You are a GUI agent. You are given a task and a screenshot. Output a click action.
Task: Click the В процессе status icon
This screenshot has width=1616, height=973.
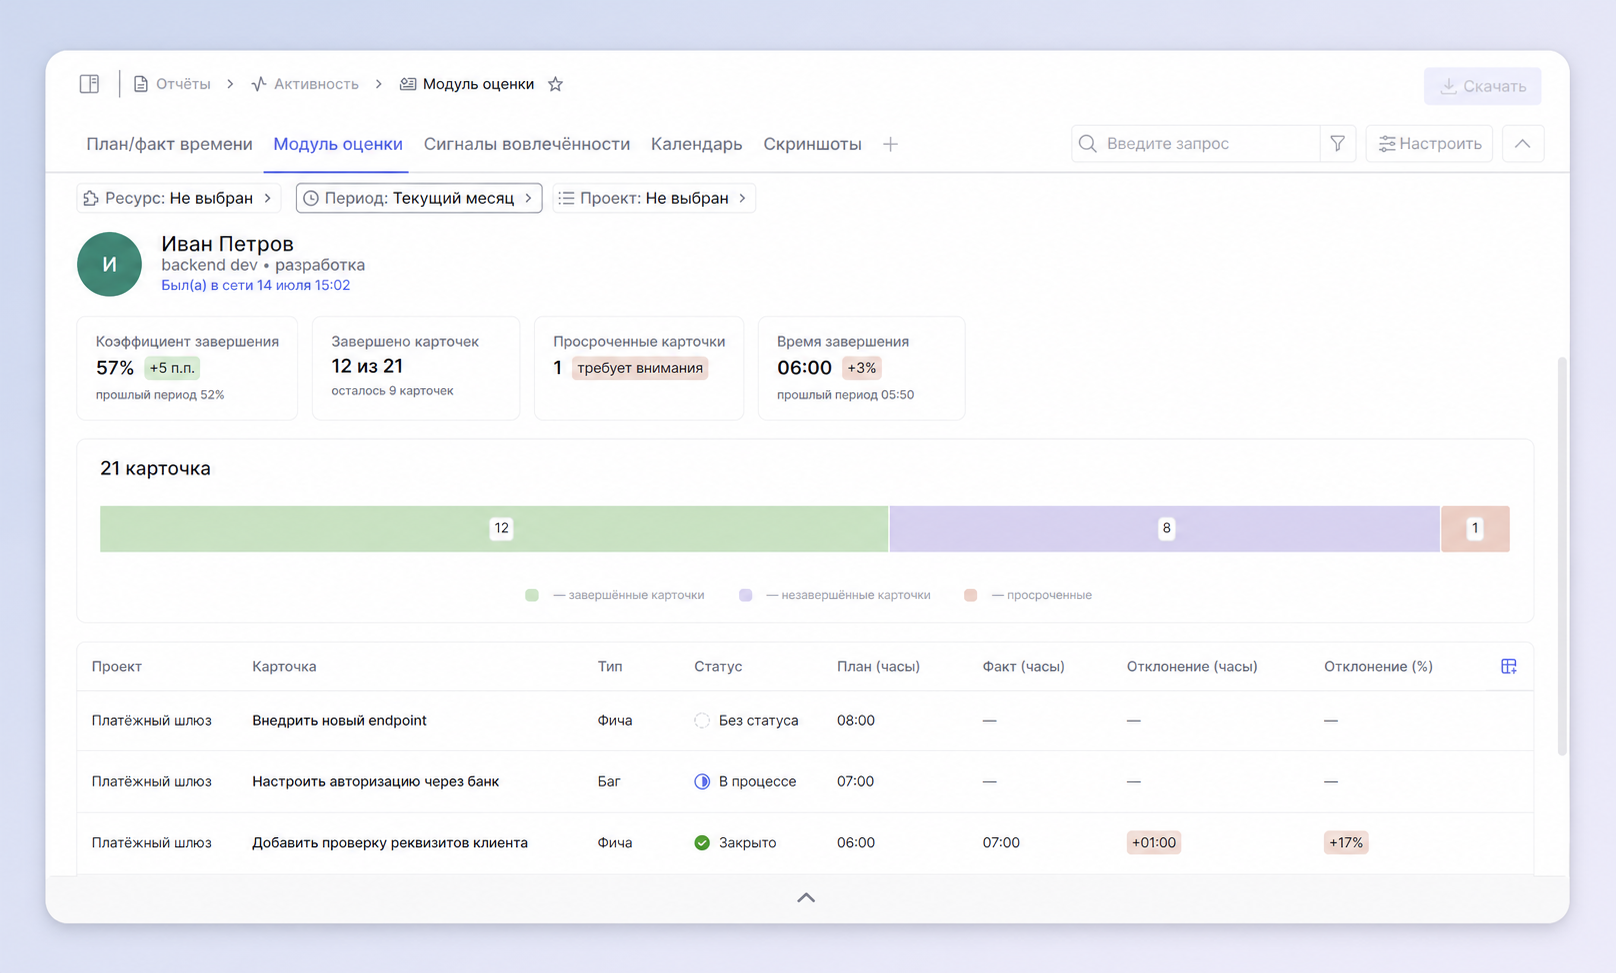702,782
